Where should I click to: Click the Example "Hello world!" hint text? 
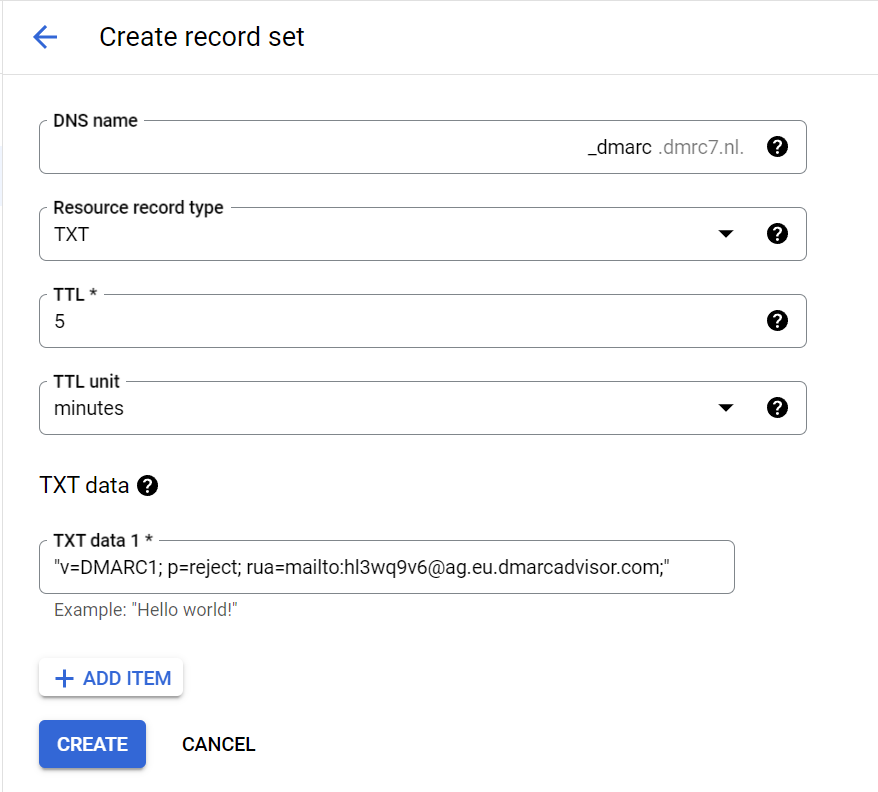pyautogui.click(x=145, y=610)
